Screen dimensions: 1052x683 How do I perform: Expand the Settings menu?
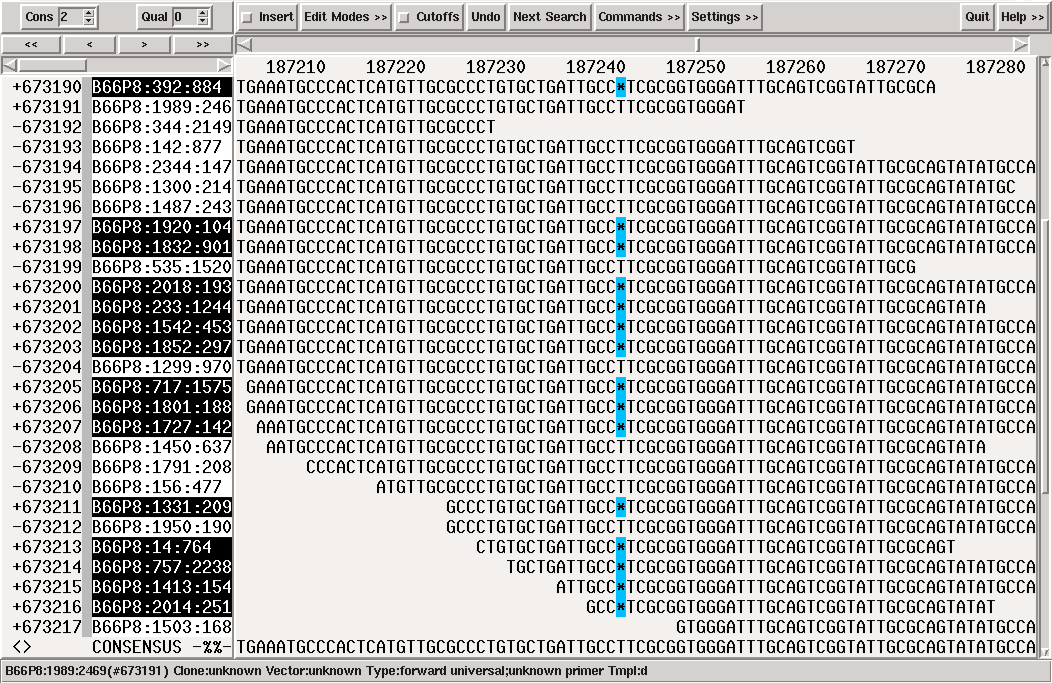pyautogui.click(x=724, y=17)
